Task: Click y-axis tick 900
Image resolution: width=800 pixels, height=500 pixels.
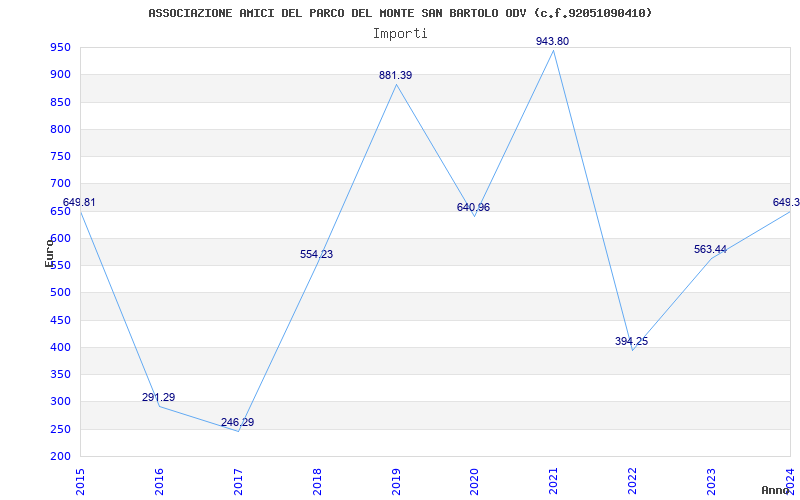Action: coord(60,75)
